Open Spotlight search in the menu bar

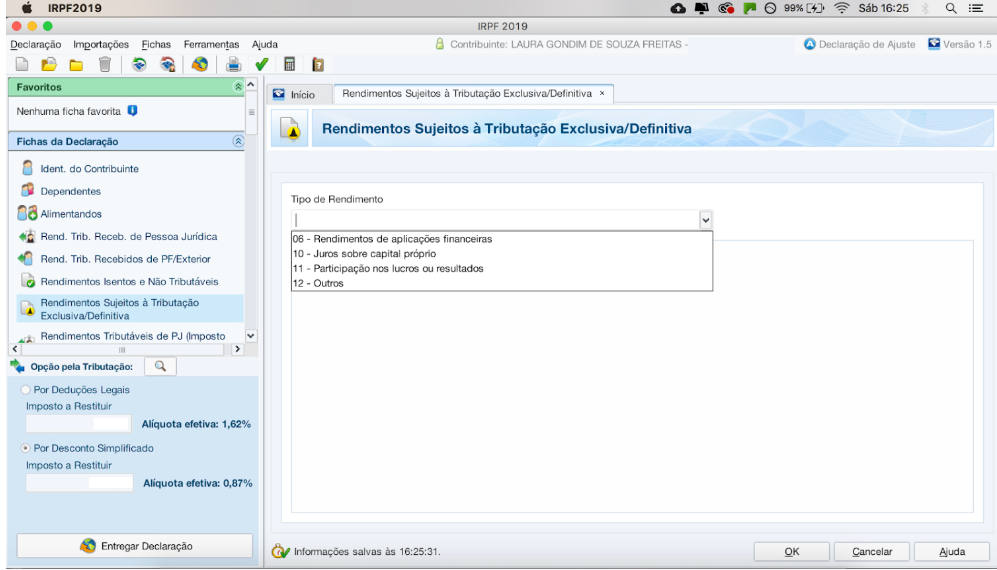click(x=951, y=8)
